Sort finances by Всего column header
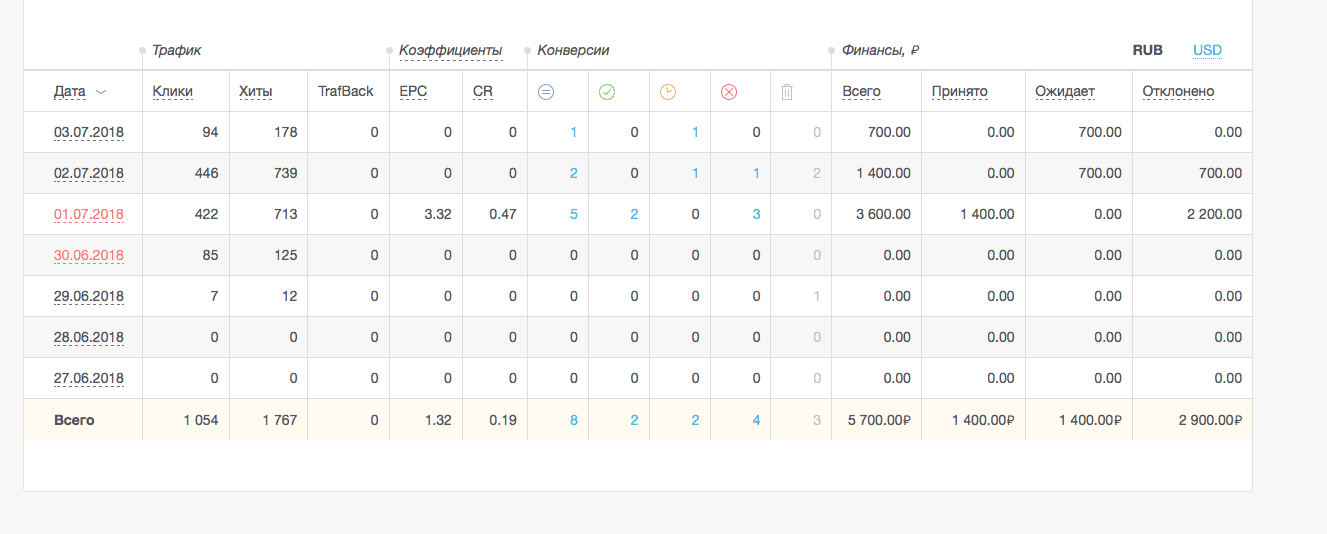Viewport: 1327px width, 534px height. [861, 92]
